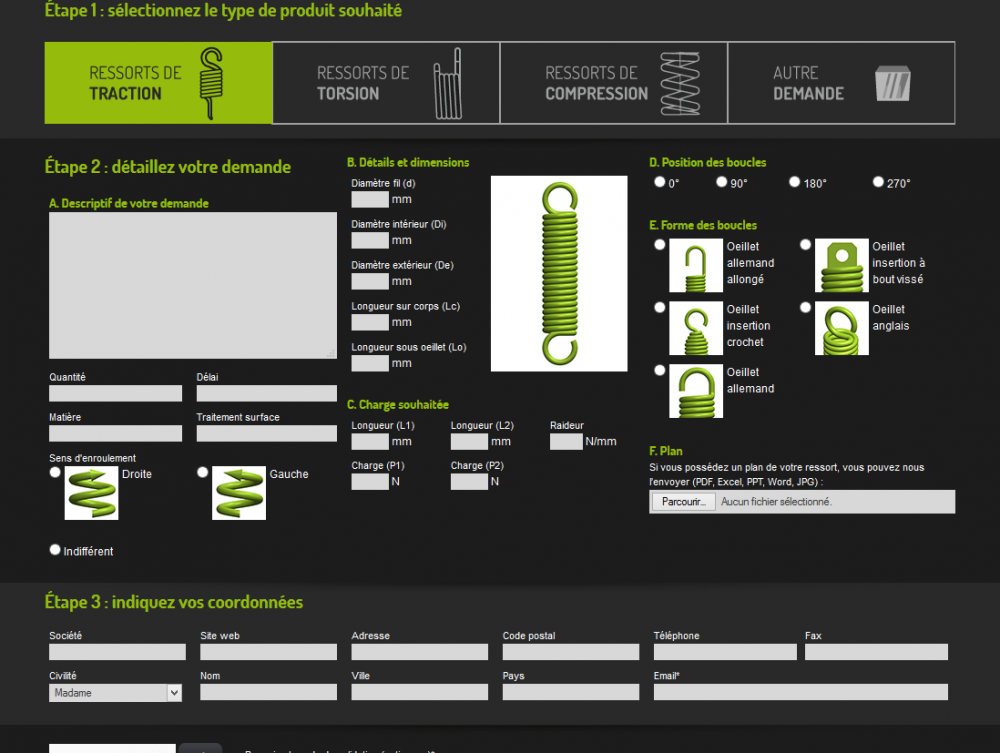This screenshot has height=753, width=1000.
Task: Choose the Autre Demande tab
Action: [x=841, y=83]
